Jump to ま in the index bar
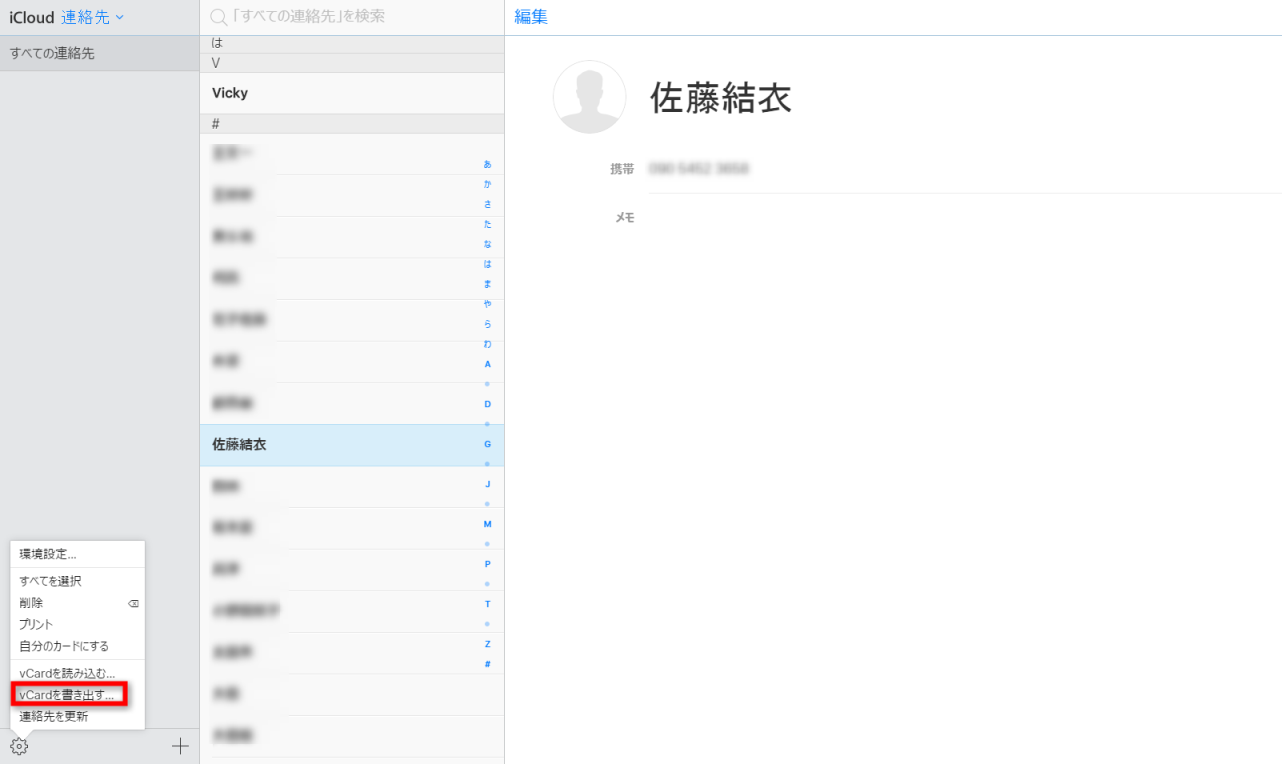This screenshot has height=764, width=1282. 487,284
